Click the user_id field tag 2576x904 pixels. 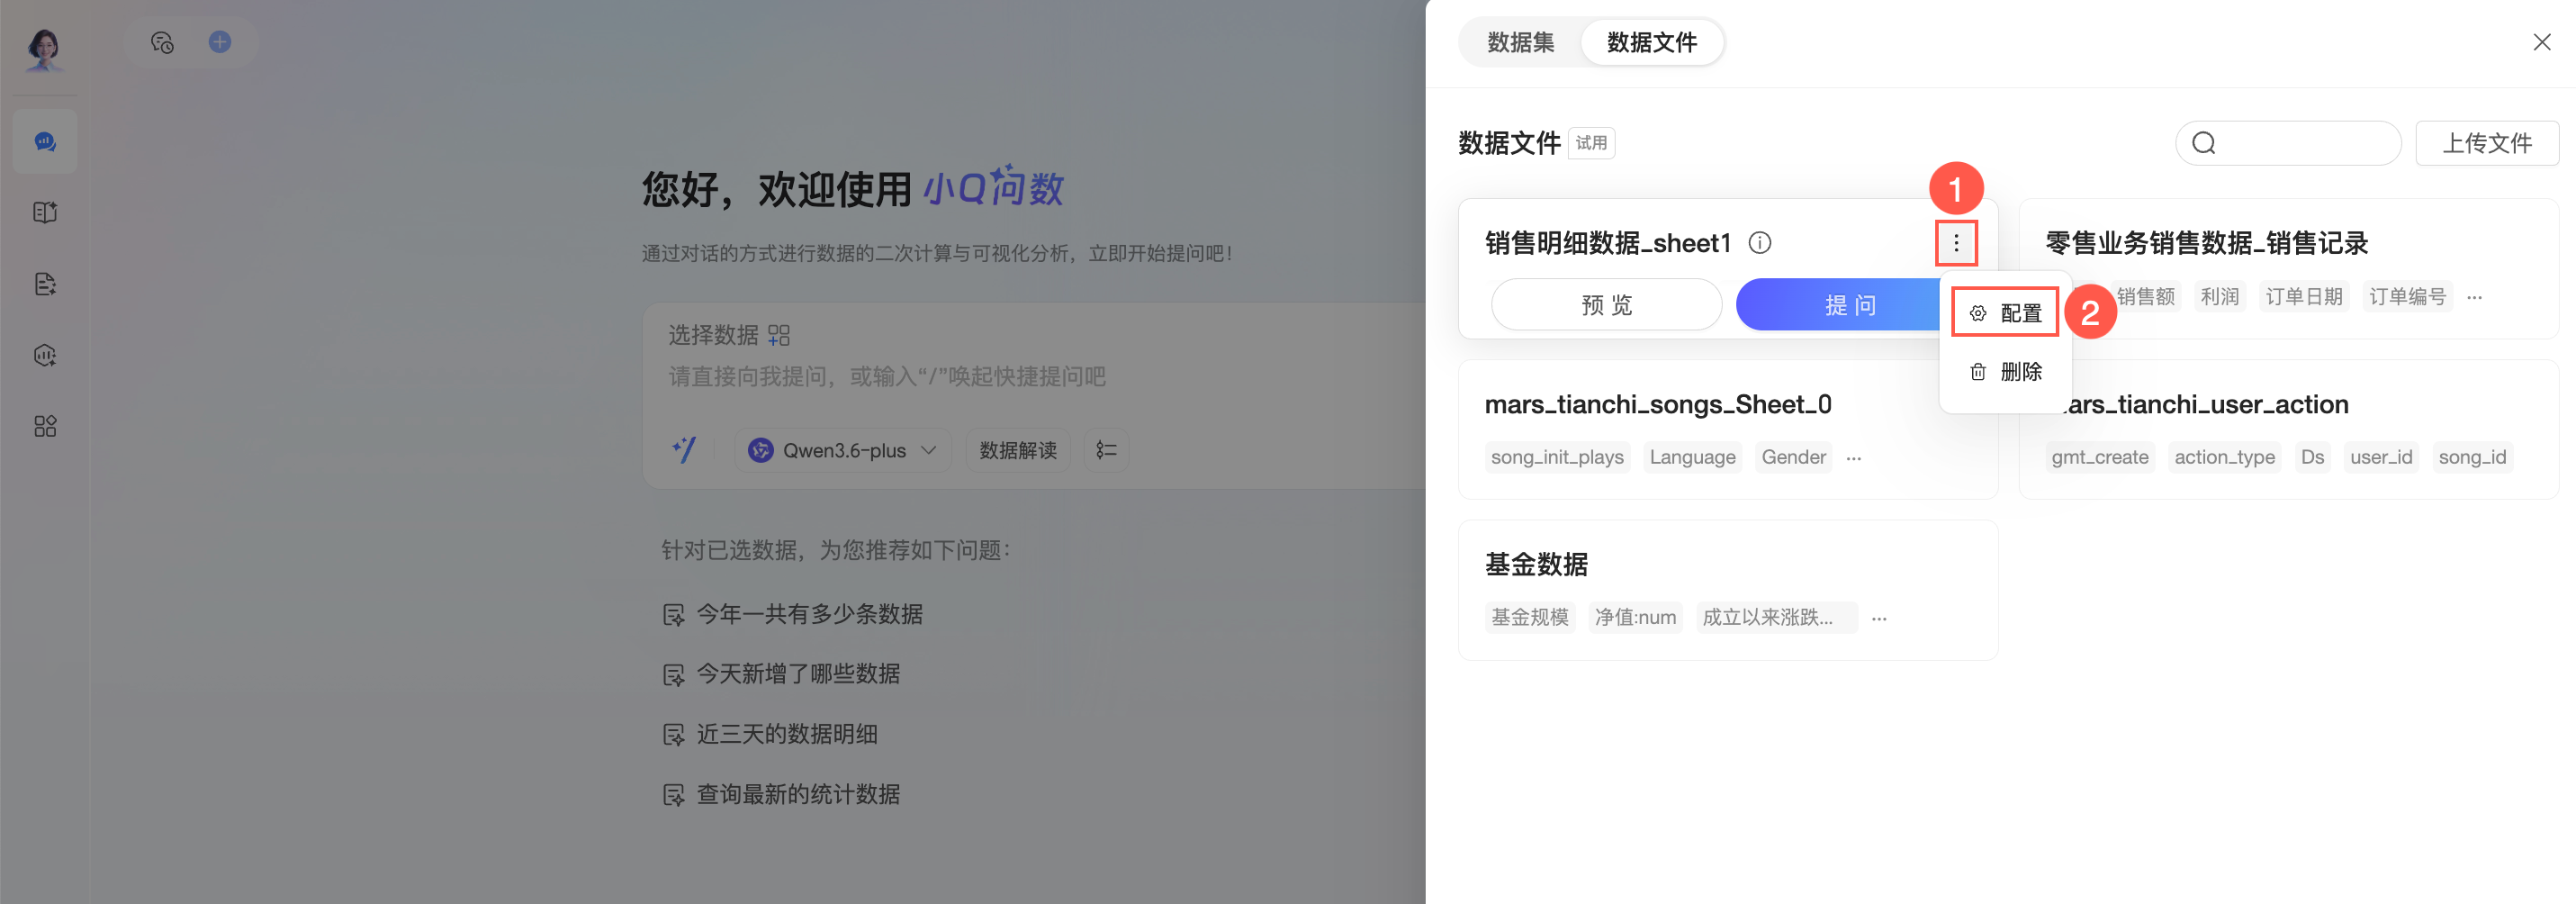tap(2381, 457)
